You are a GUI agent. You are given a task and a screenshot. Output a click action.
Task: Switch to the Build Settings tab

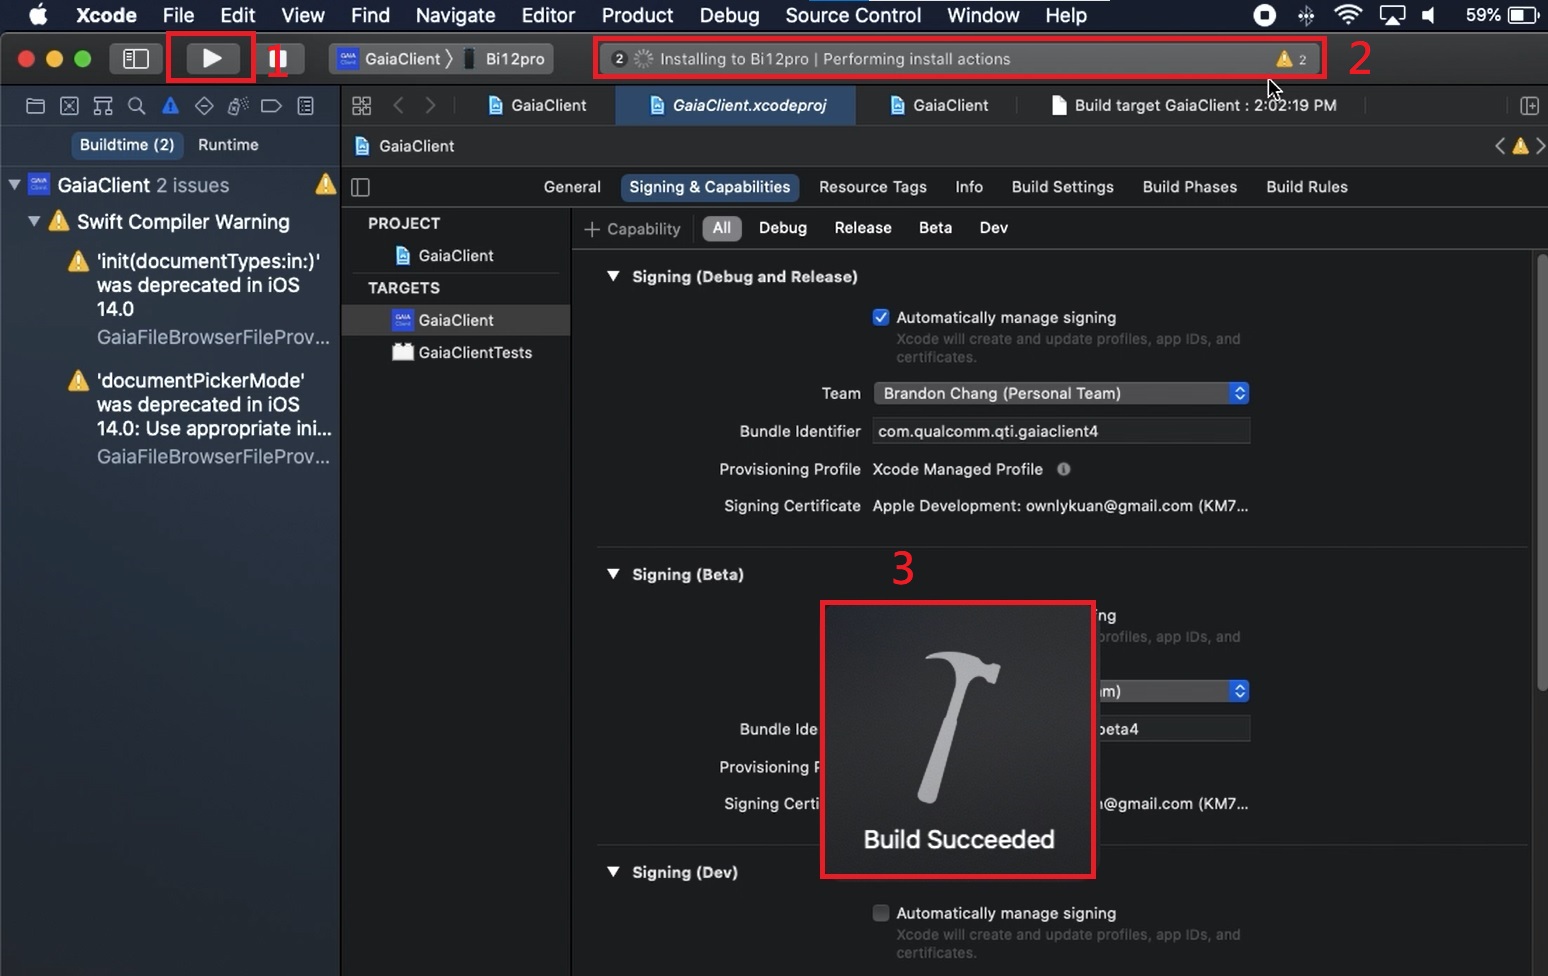[x=1062, y=187]
